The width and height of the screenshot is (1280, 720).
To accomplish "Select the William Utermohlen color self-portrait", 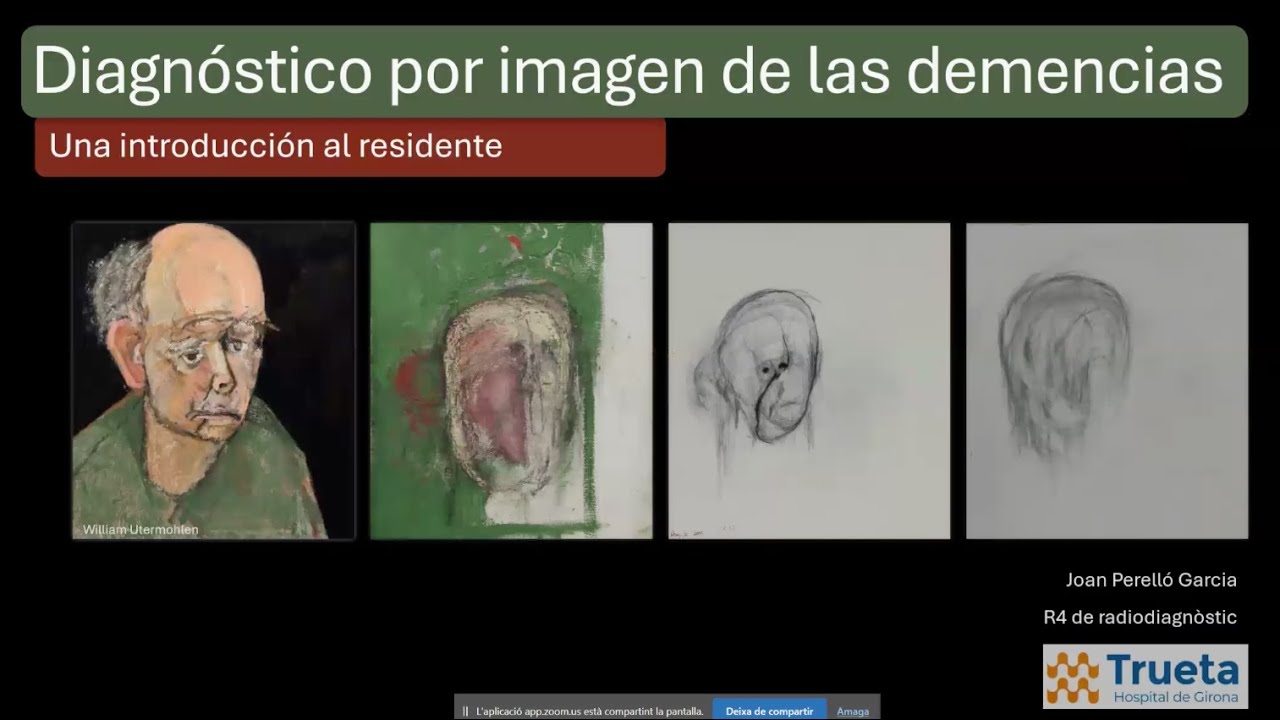I will pyautogui.click(x=213, y=381).
